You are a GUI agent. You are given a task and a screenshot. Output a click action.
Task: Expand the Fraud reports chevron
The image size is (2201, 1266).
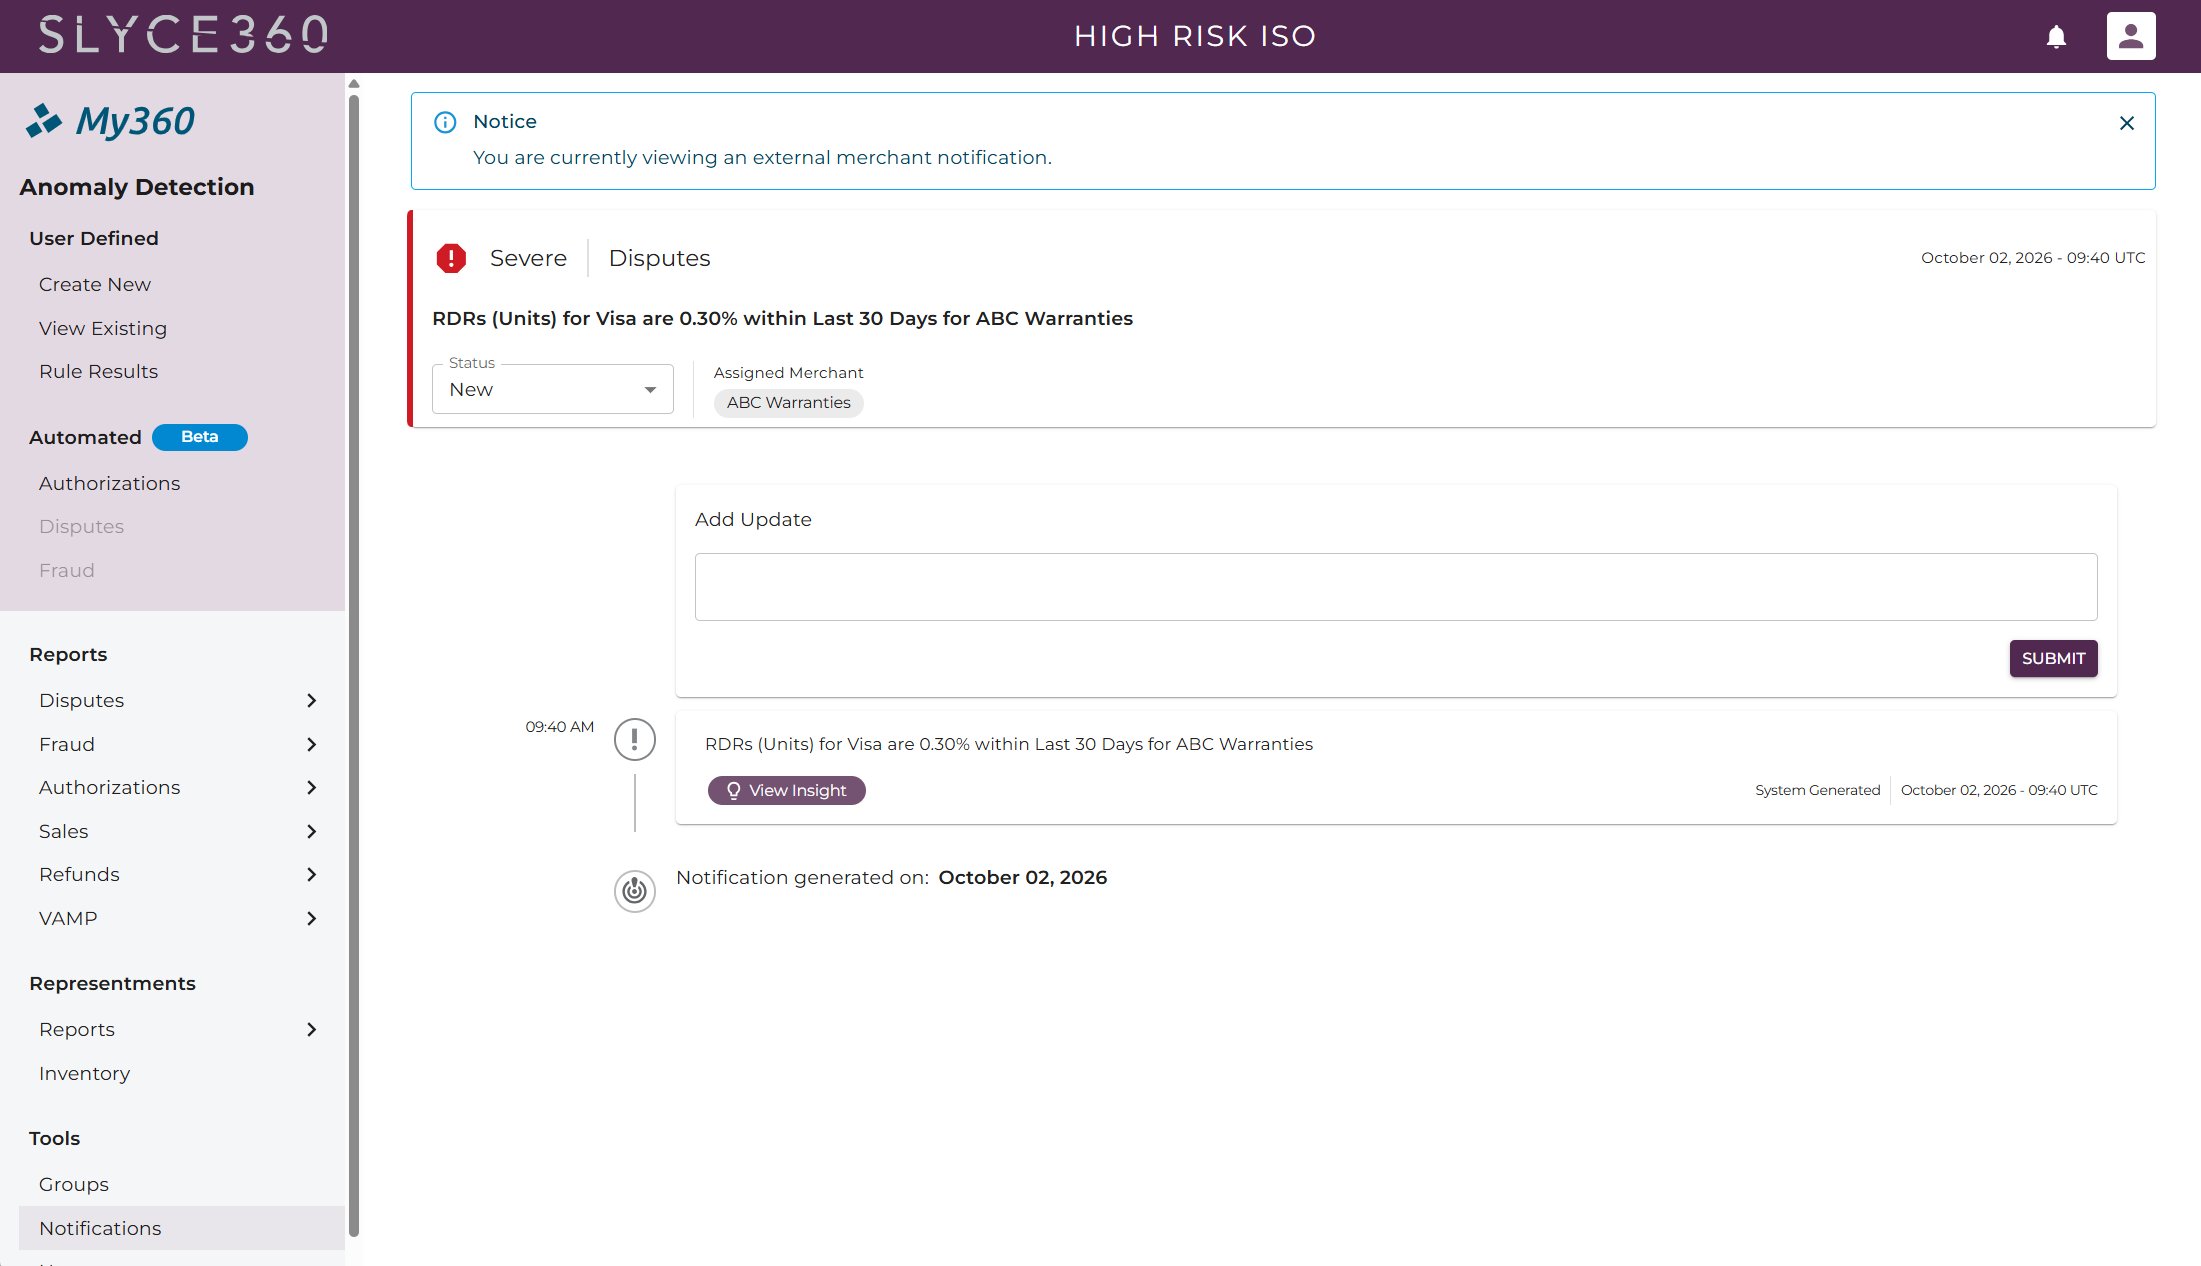[x=311, y=744]
